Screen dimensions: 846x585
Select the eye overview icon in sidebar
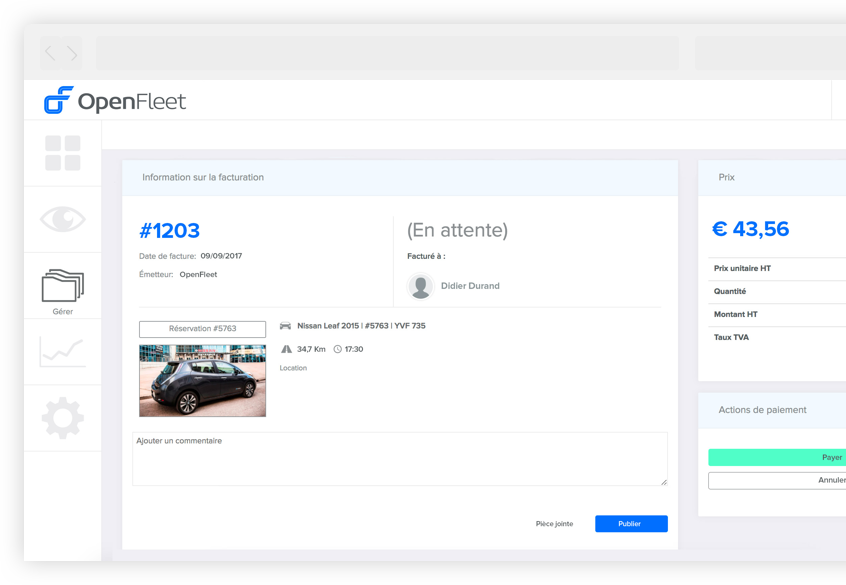[x=62, y=218]
